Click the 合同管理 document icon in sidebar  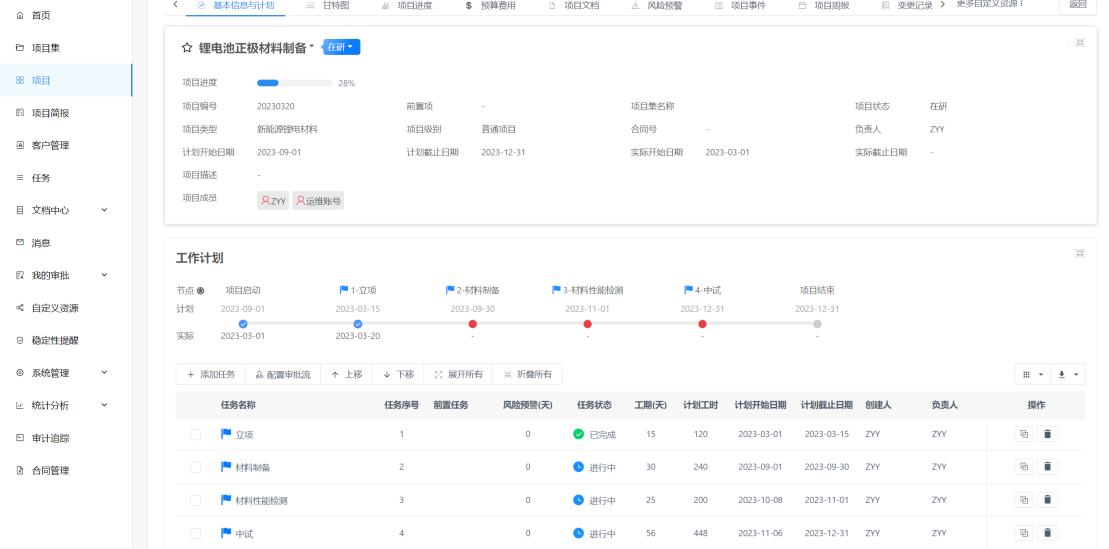click(x=20, y=470)
